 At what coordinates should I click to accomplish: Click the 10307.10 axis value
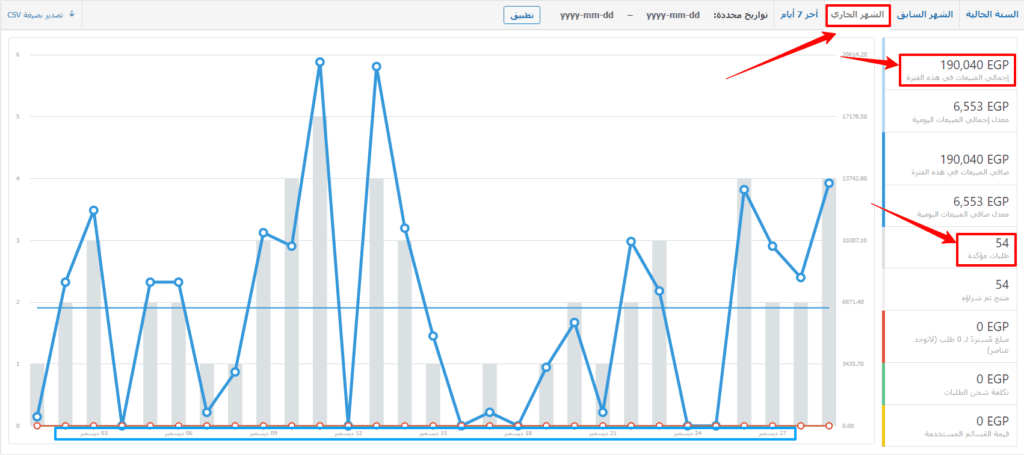[854, 240]
